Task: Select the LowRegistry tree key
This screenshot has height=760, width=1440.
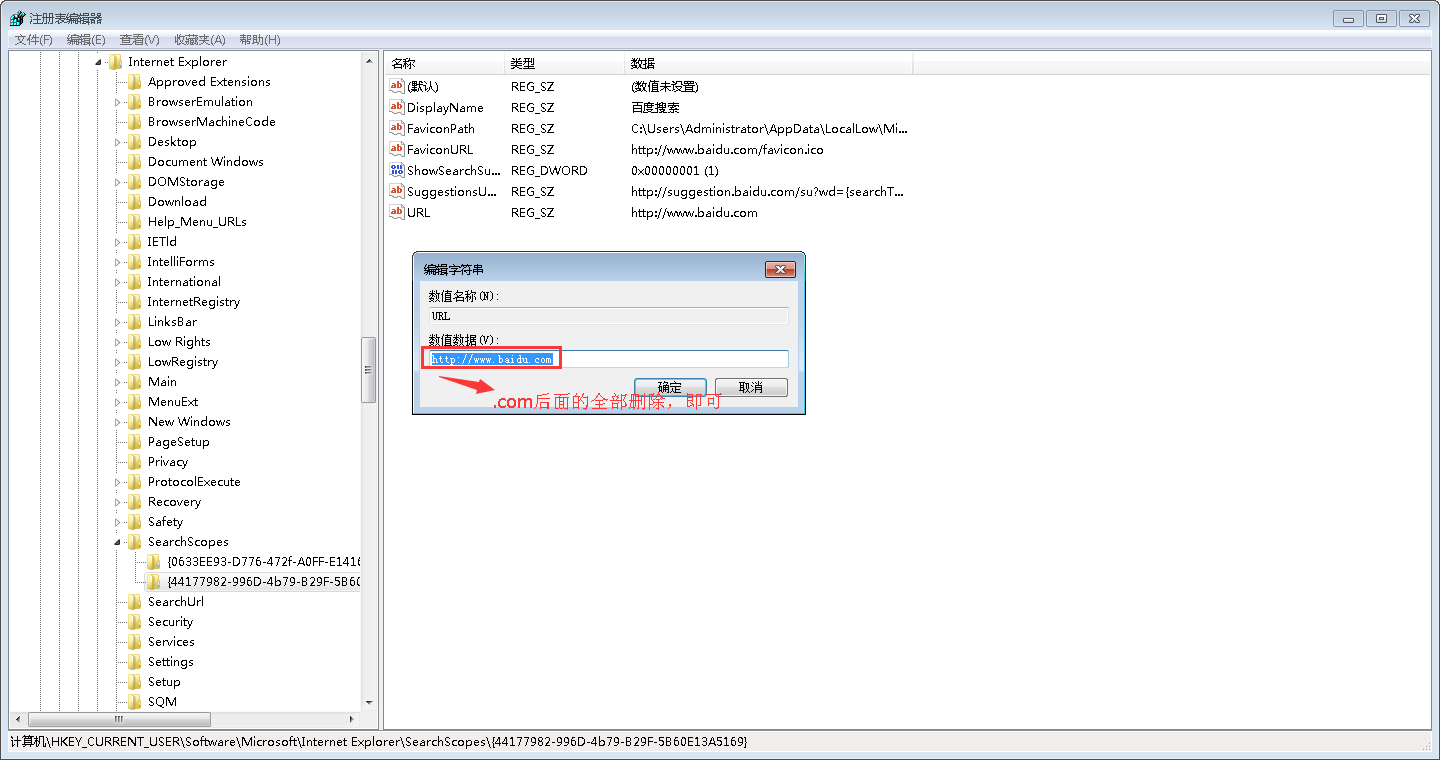Action: click(182, 362)
